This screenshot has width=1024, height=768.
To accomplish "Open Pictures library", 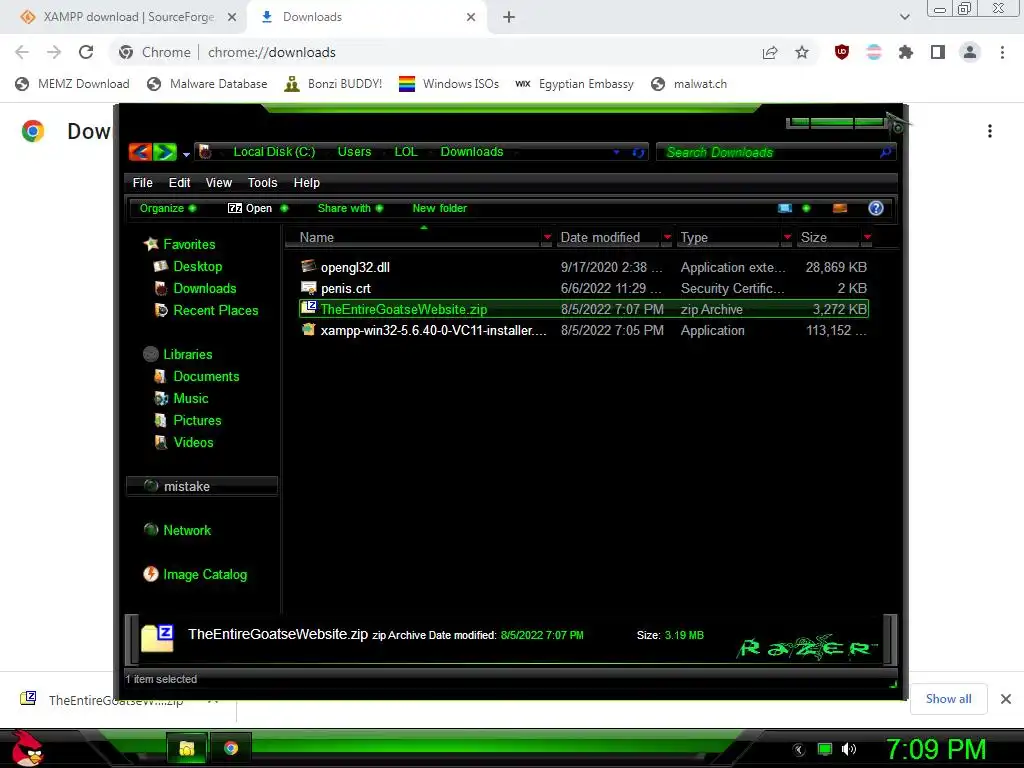I will (x=197, y=421).
